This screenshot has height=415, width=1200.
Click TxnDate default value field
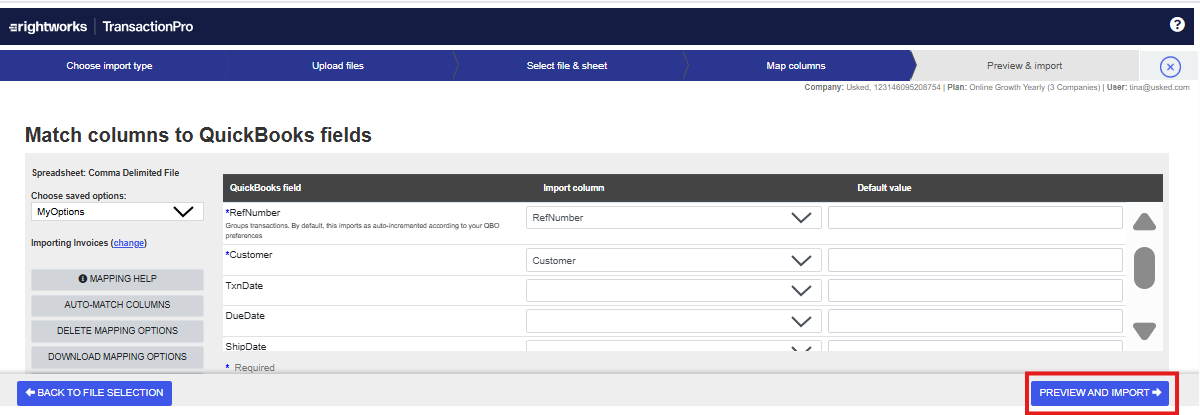975,291
